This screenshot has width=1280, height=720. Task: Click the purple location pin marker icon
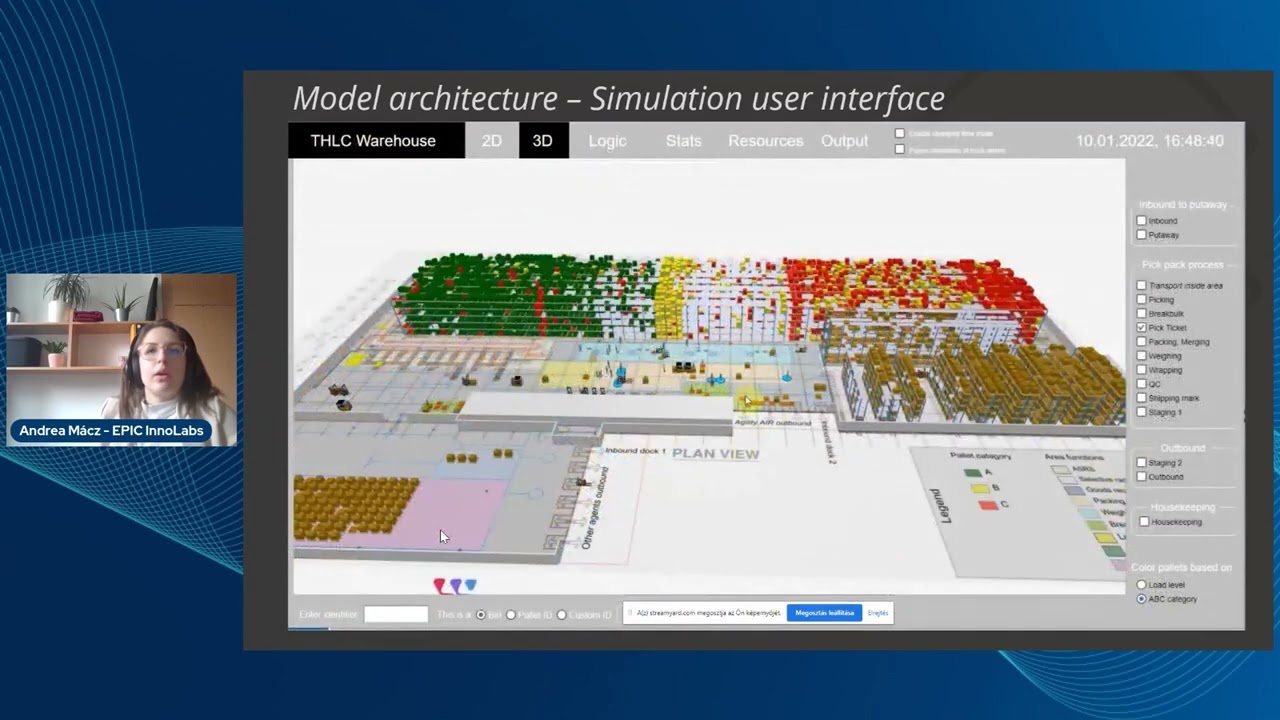pos(455,585)
